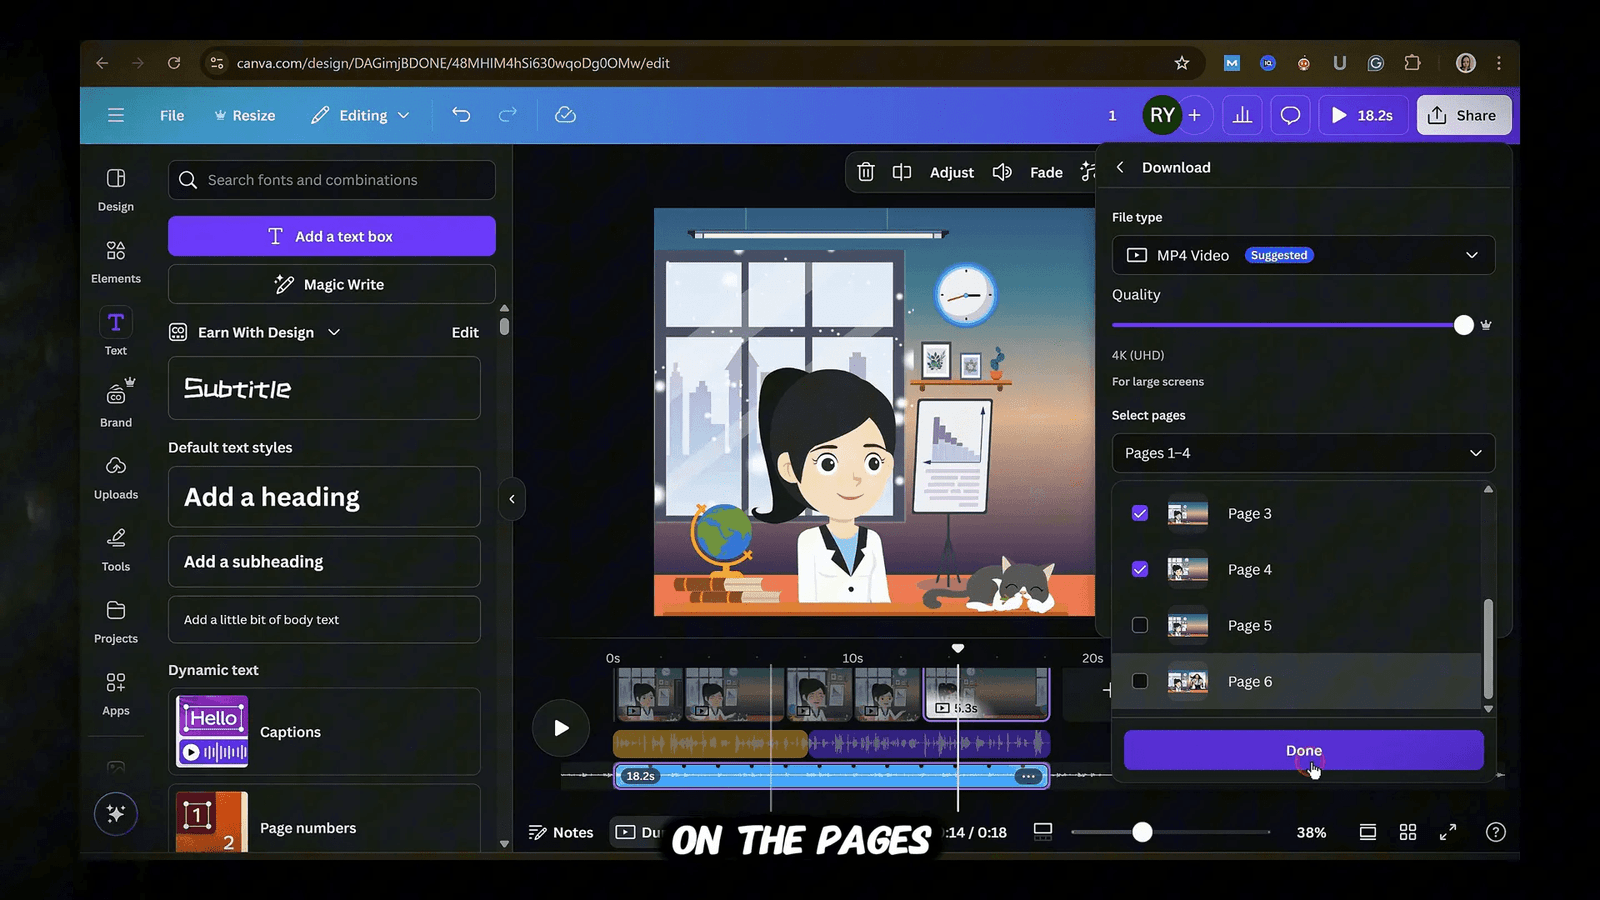Go back from Download panel
The image size is (1600, 900).
tap(1120, 168)
